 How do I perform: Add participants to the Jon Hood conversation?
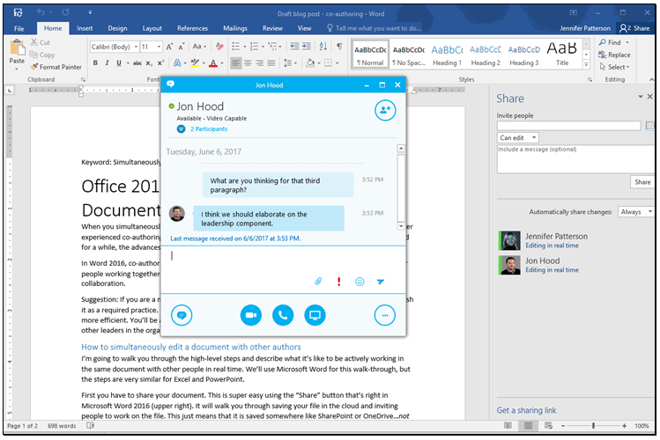(385, 110)
